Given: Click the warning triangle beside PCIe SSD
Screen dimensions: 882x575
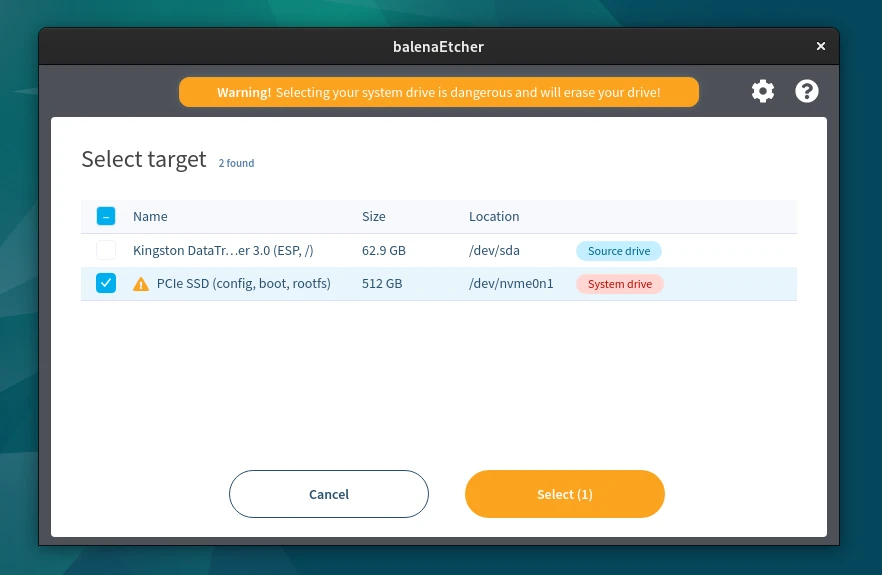Looking at the screenshot, I should point(141,284).
